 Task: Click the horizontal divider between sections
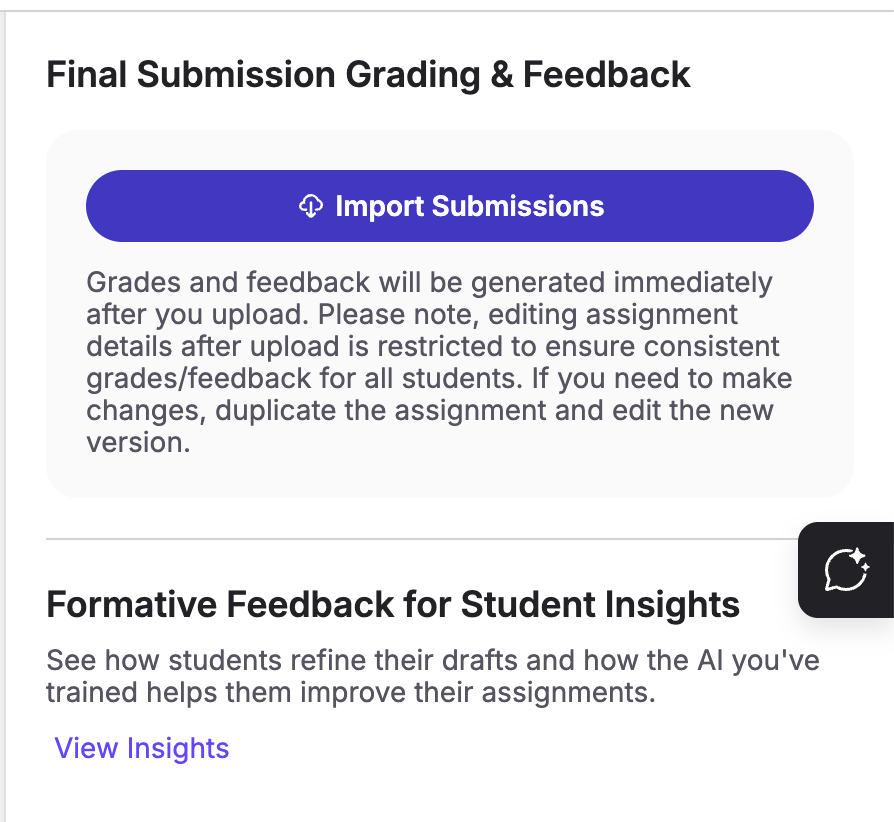pyautogui.click(x=422, y=538)
